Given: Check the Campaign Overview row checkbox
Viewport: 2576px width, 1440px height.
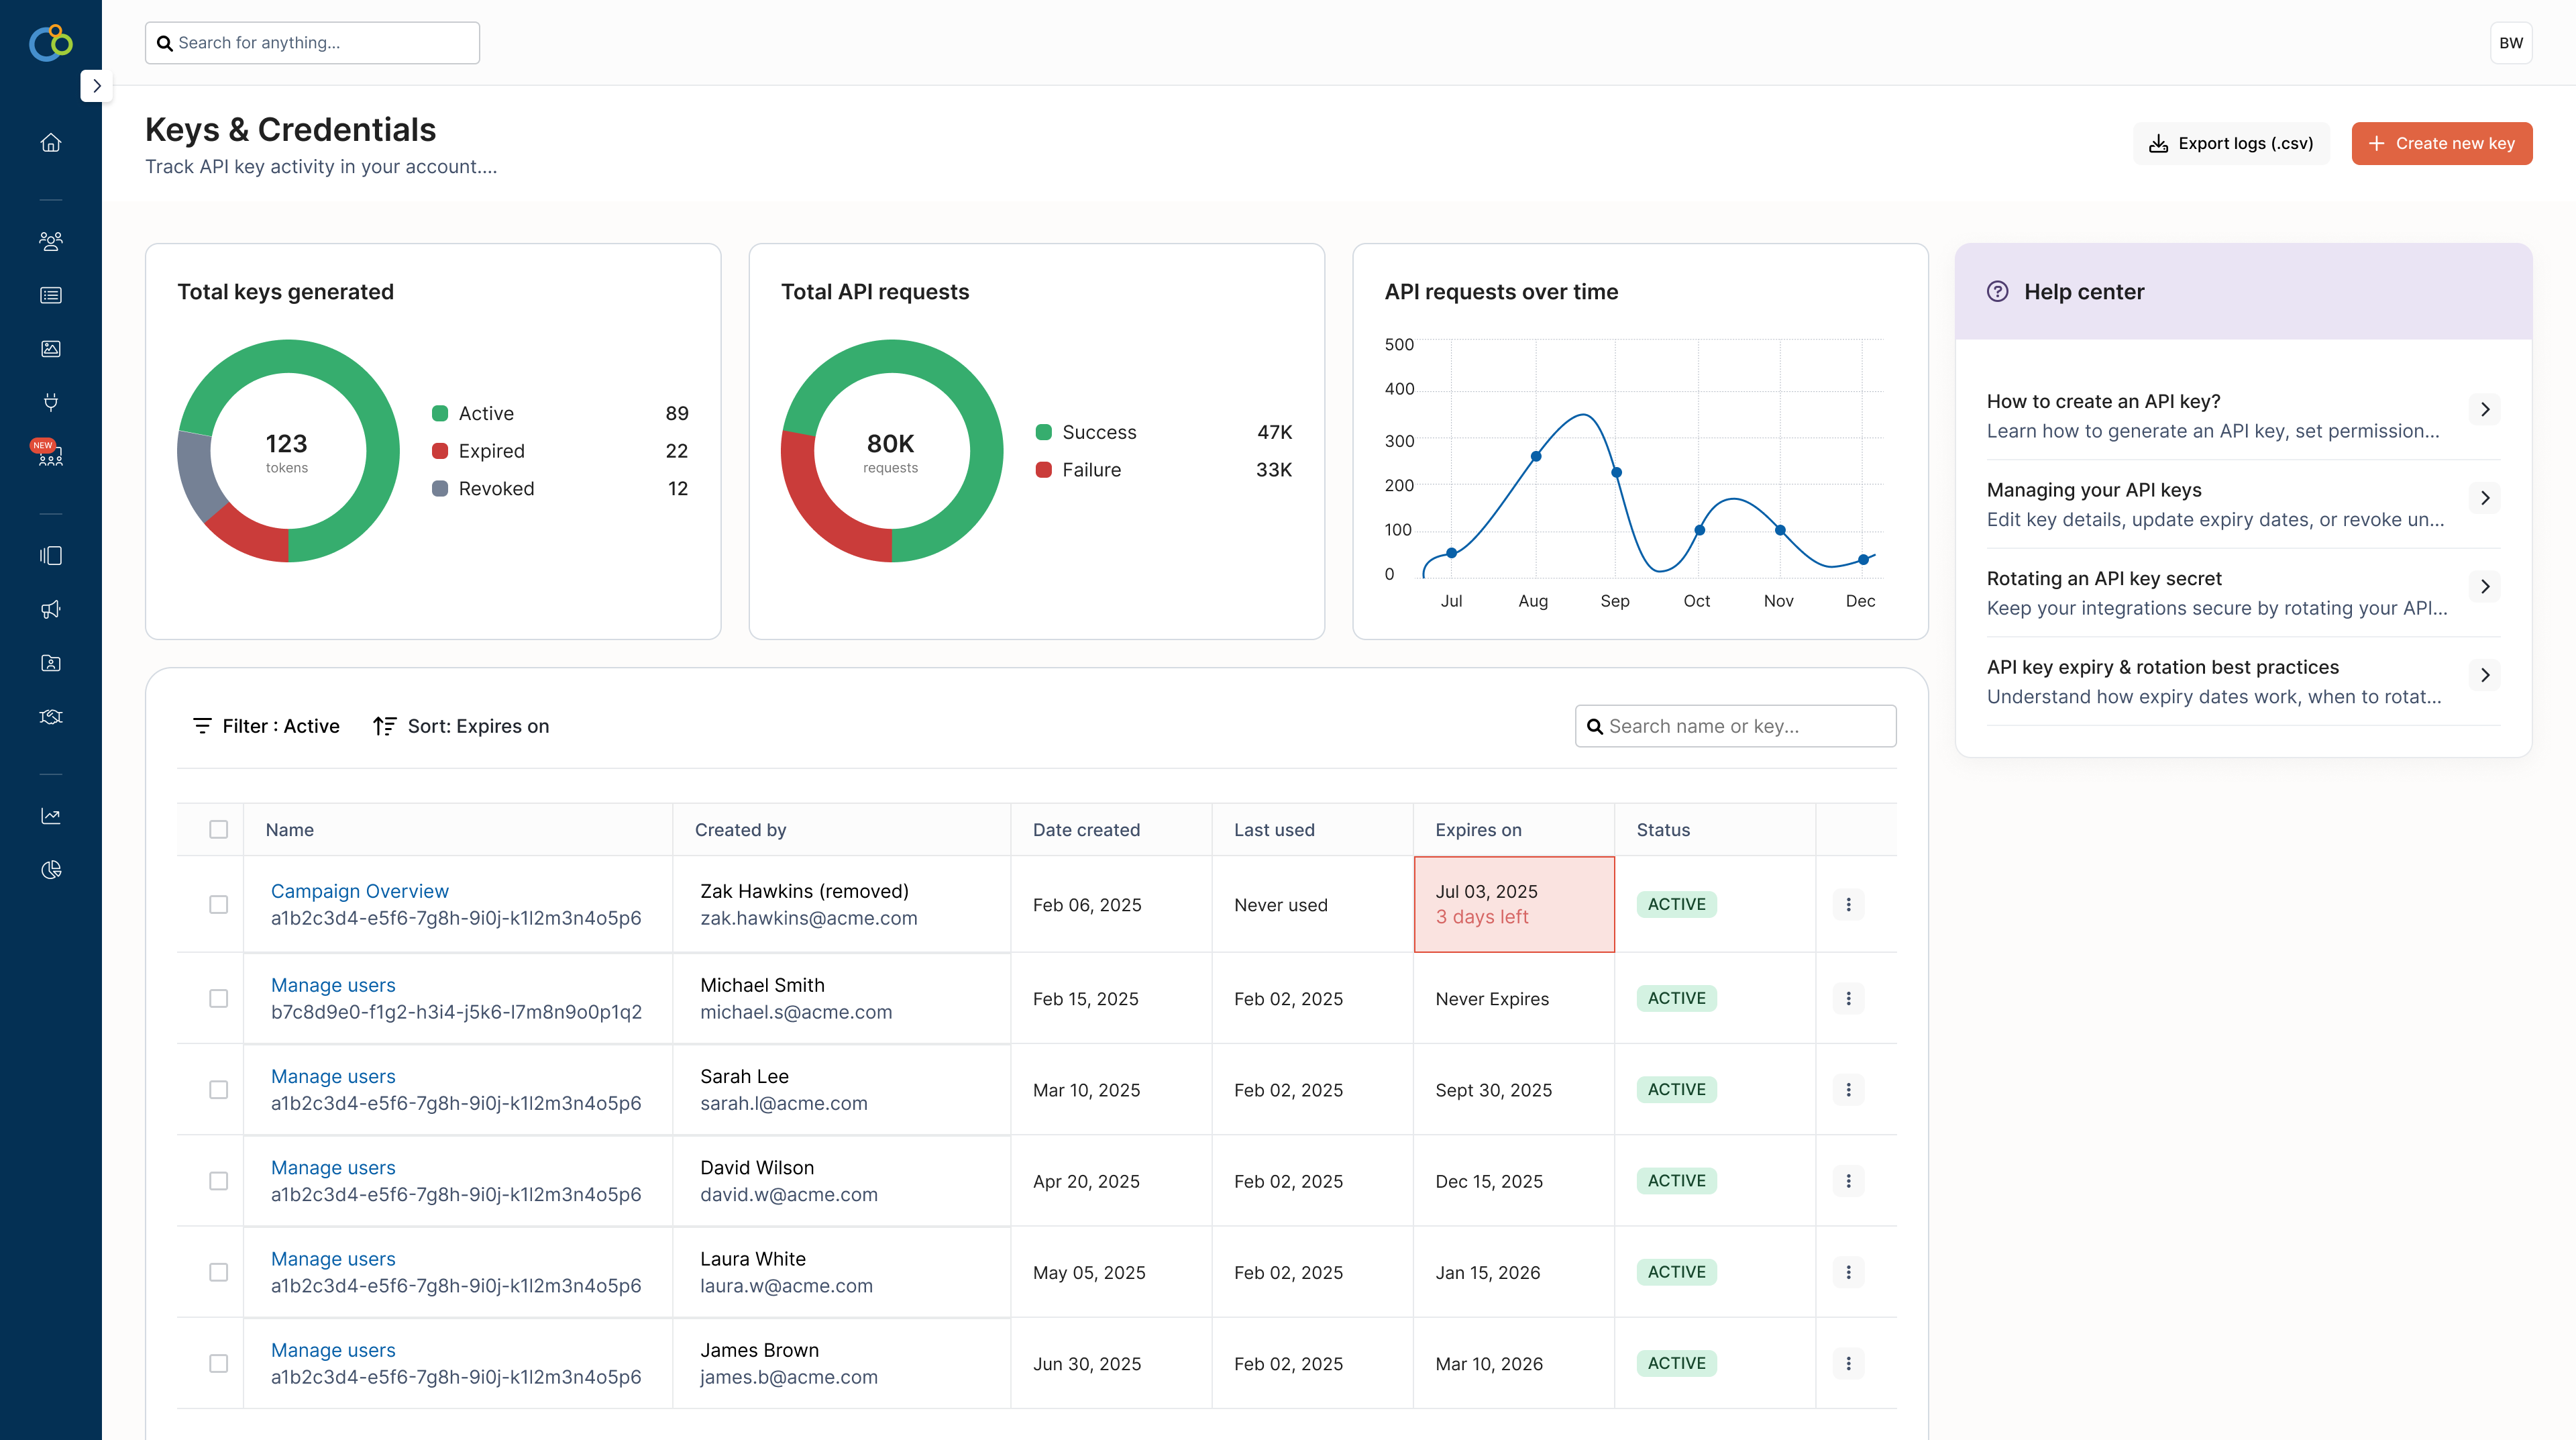Looking at the screenshot, I should [x=218, y=904].
